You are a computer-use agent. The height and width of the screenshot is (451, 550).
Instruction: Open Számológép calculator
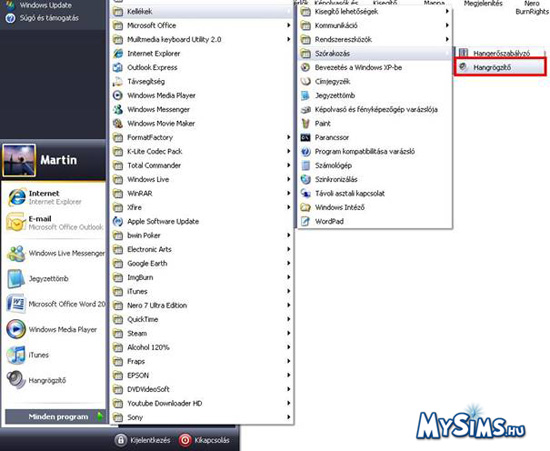pyautogui.click(x=375, y=165)
